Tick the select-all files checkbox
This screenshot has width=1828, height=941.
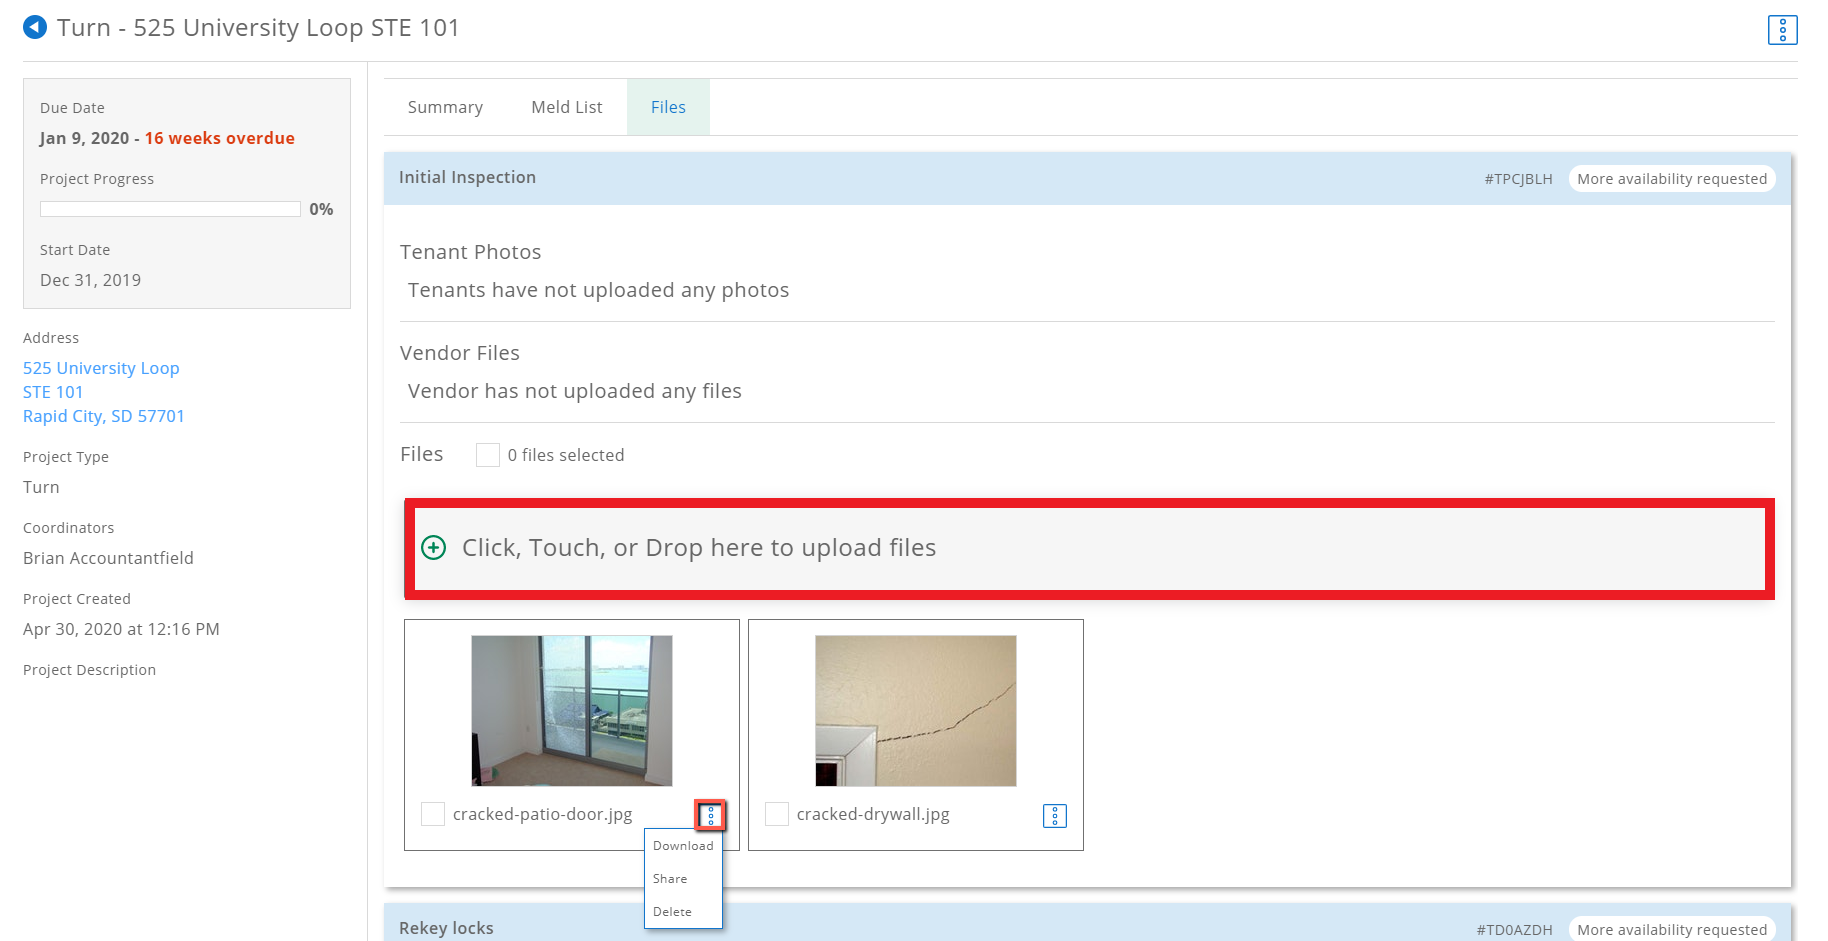tap(488, 455)
